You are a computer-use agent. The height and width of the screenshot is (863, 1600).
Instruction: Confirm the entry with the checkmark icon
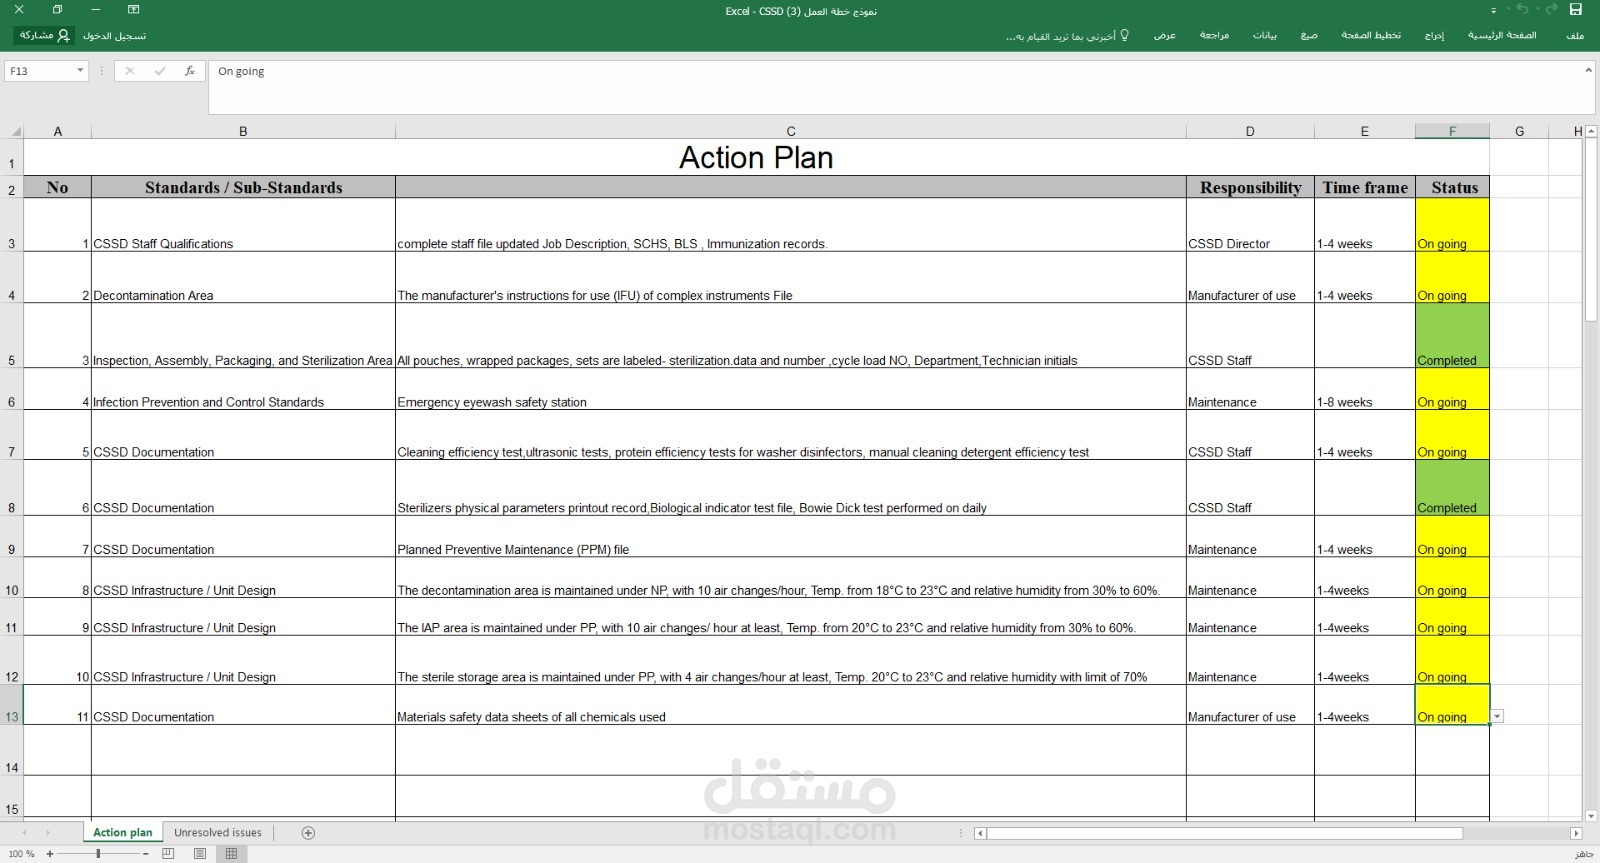point(160,71)
